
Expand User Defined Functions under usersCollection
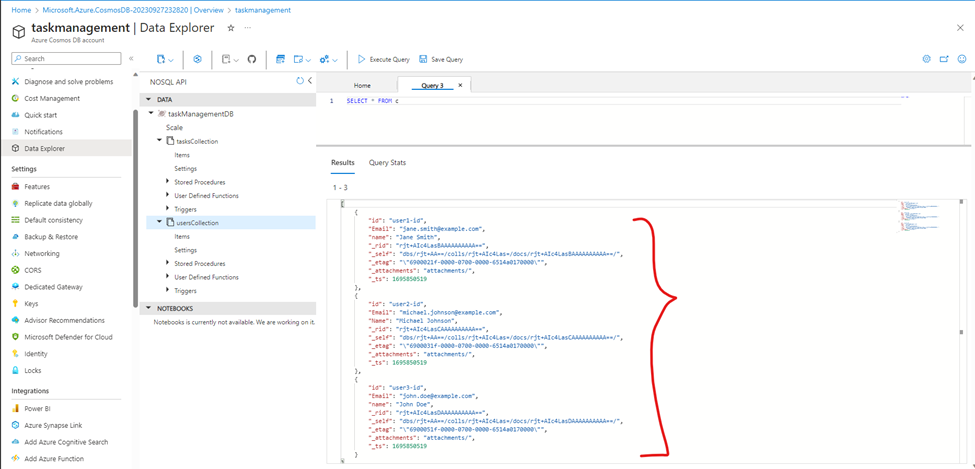pyautogui.click(x=168, y=277)
